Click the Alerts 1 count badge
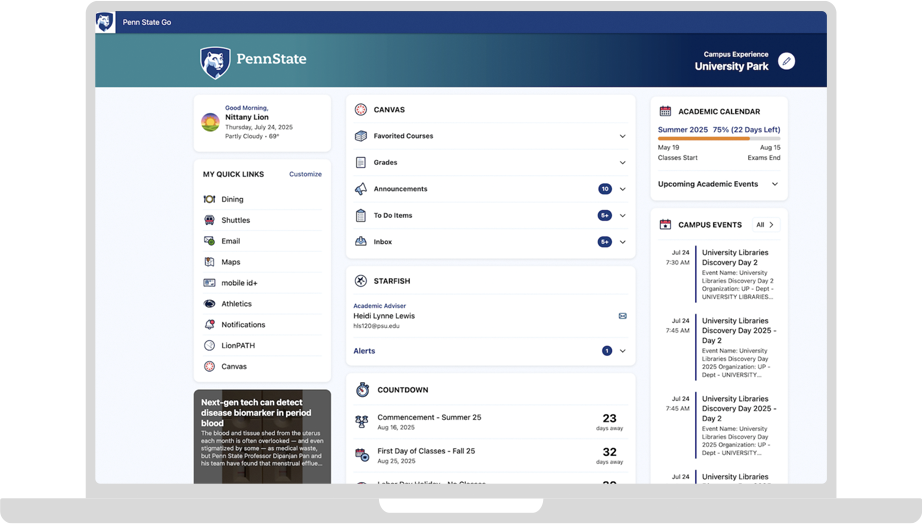The image size is (923, 524). coord(607,351)
